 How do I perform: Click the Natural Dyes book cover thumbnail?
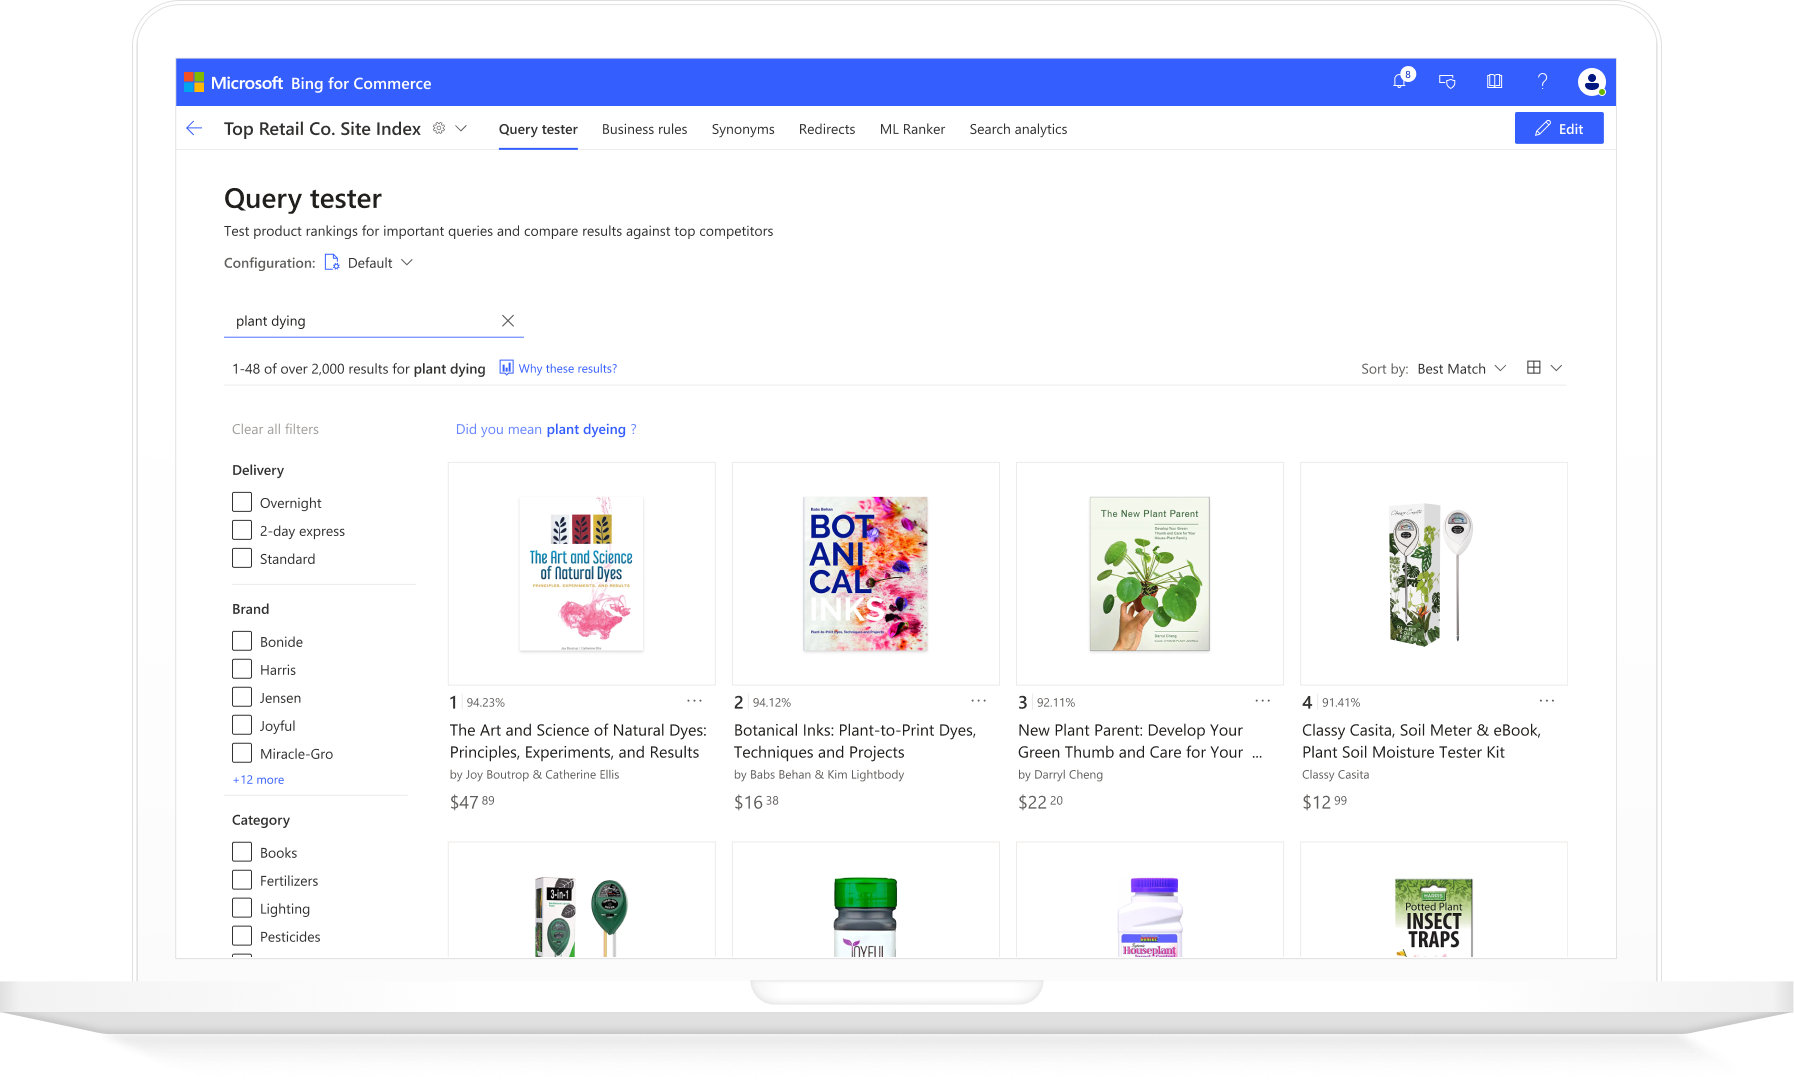[x=582, y=574]
